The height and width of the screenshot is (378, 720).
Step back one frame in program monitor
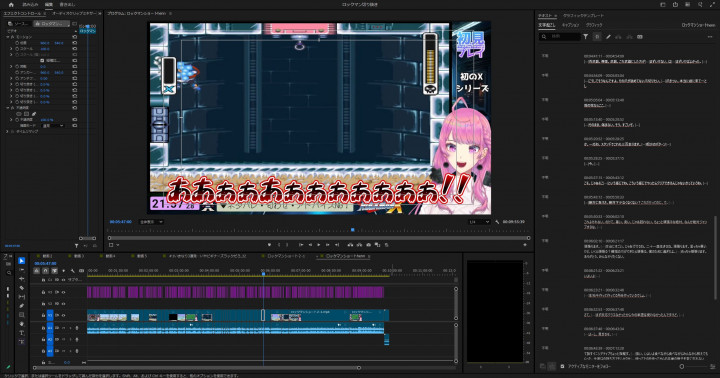310,245
